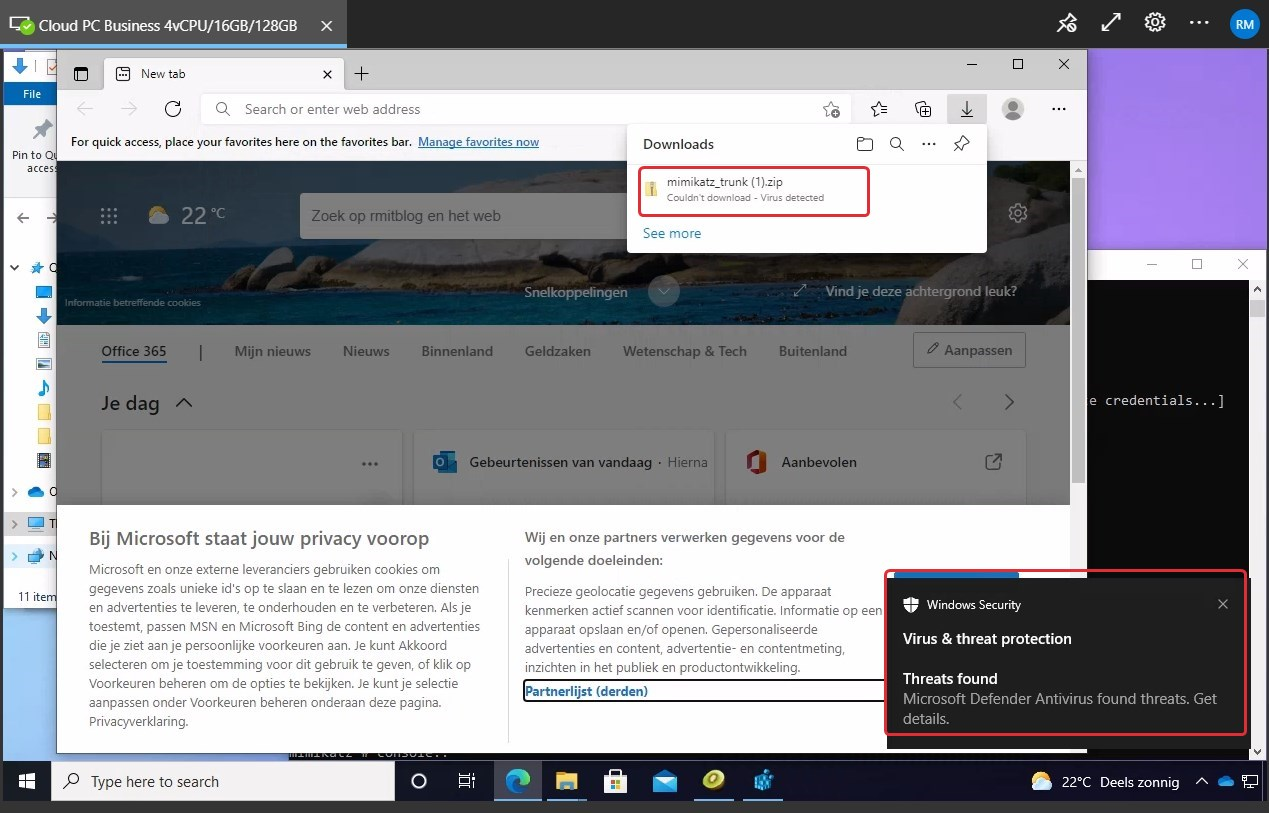Switch to the Nieuws tab
Image resolution: width=1269 pixels, height=813 pixels.
(366, 351)
